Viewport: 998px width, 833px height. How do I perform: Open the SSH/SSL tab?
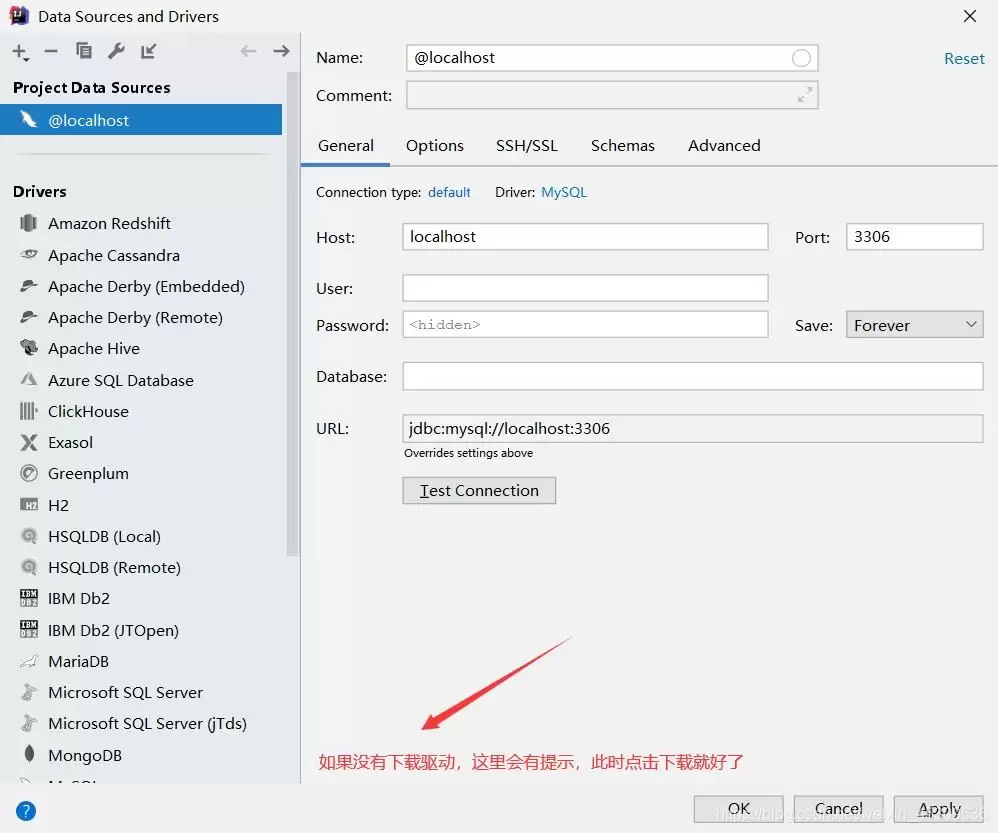coord(526,146)
